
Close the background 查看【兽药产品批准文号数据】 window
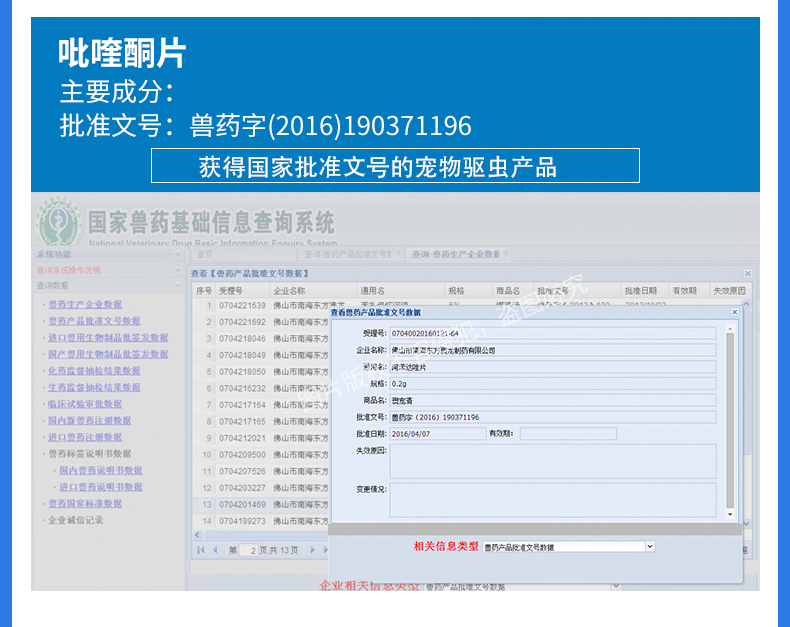[x=748, y=273]
